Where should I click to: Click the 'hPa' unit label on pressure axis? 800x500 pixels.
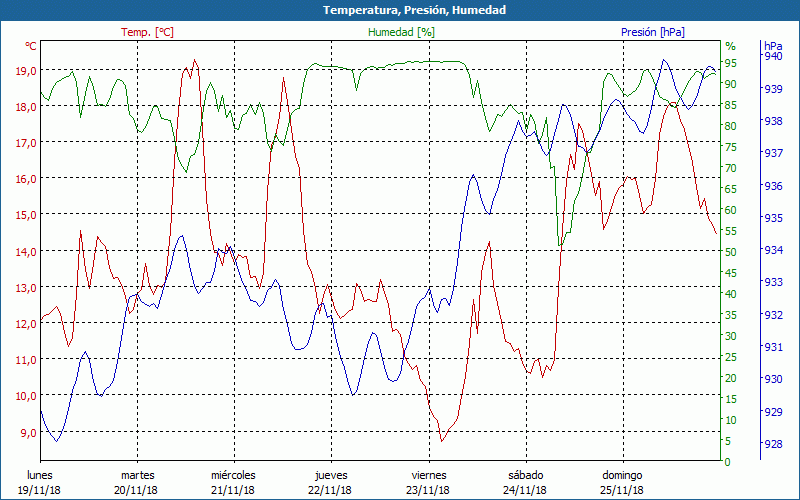point(773,46)
